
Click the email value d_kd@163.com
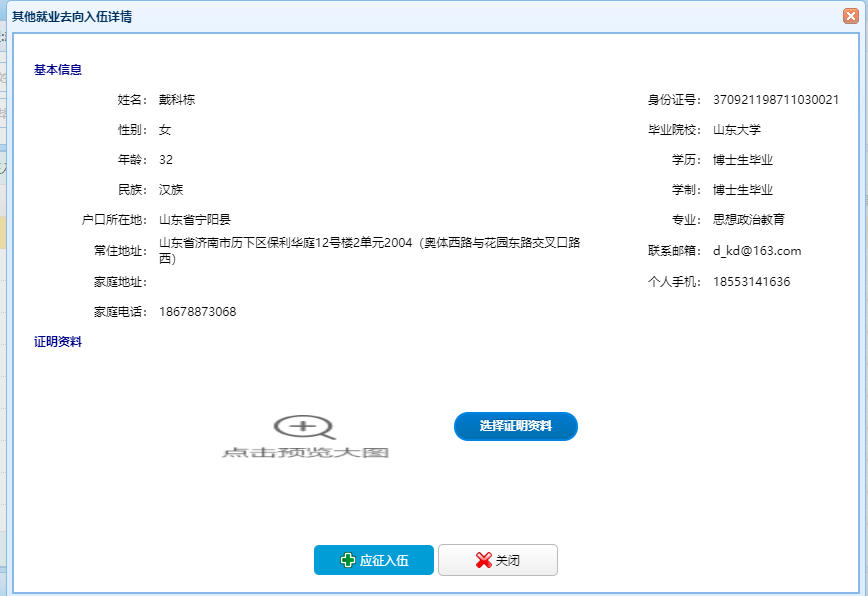(756, 251)
